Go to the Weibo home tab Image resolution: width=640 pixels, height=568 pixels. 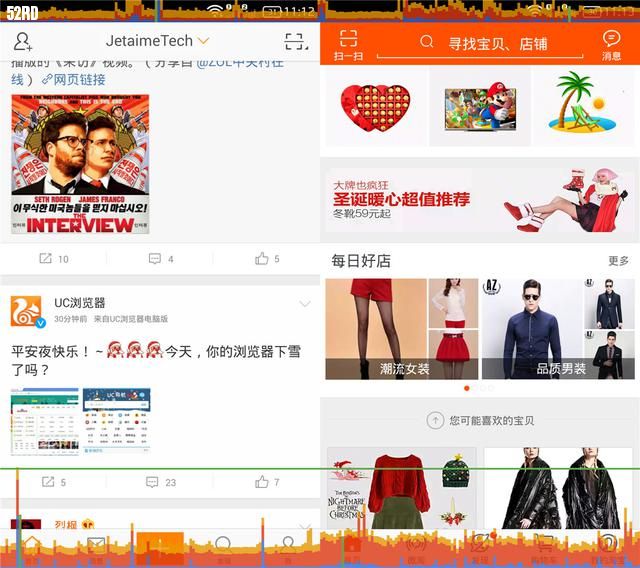point(32,549)
